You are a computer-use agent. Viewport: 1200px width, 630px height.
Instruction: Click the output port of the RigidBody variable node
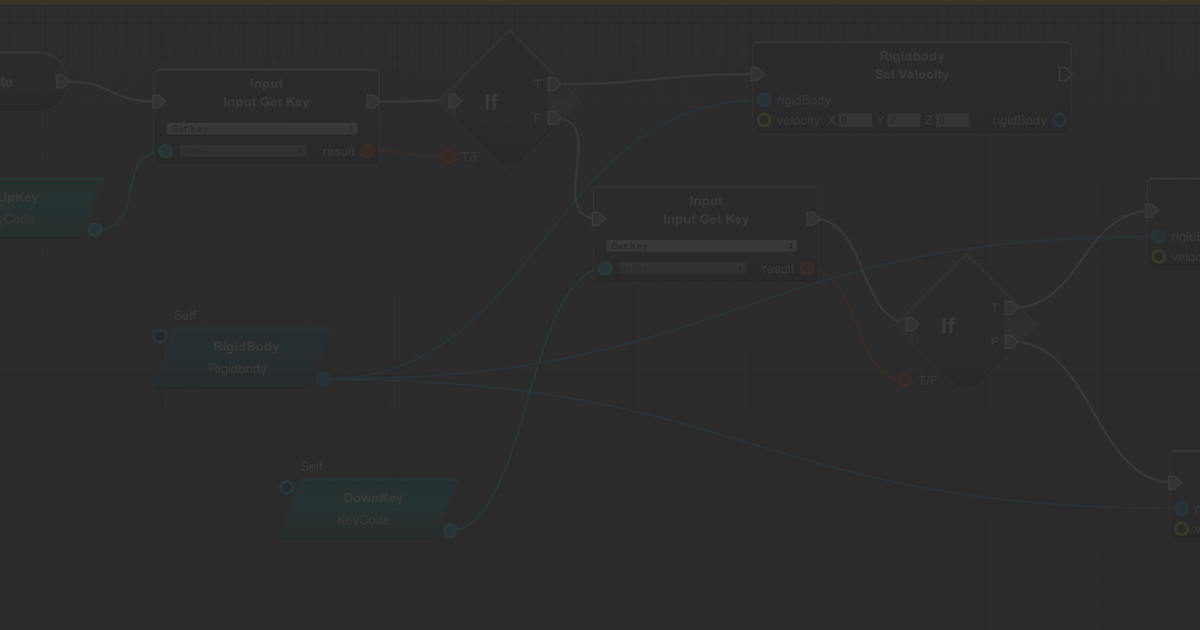pyautogui.click(x=322, y=379)
